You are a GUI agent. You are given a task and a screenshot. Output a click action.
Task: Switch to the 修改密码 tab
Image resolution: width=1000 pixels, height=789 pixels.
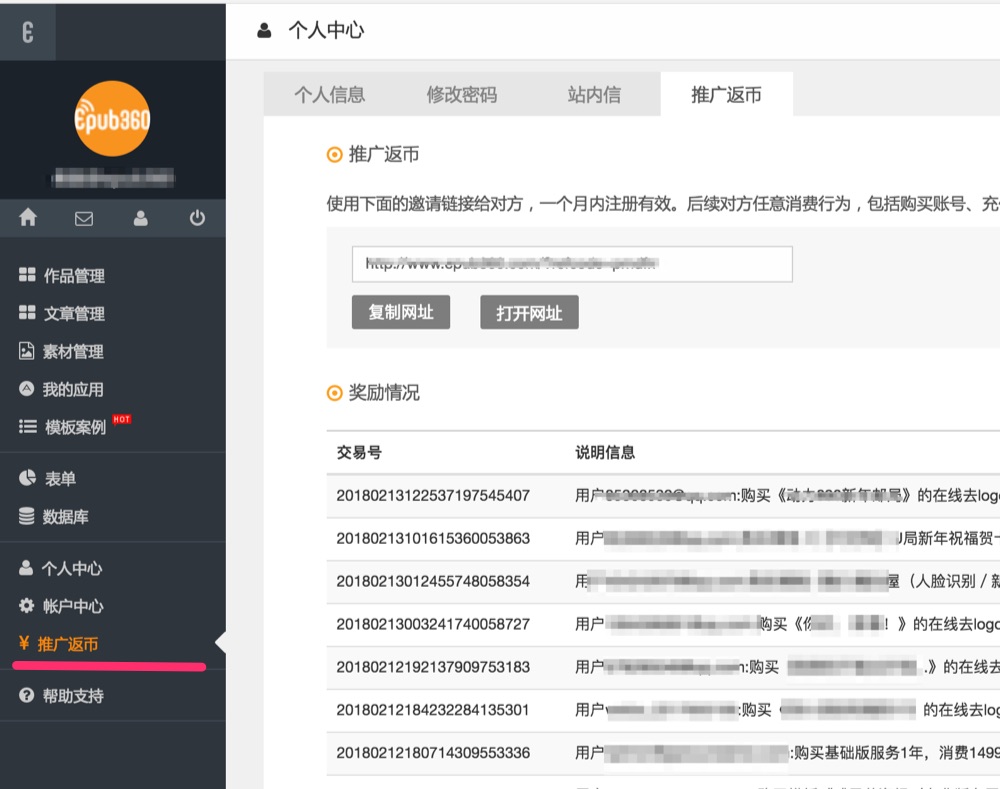pyautogui.click(x=461, y=95)
